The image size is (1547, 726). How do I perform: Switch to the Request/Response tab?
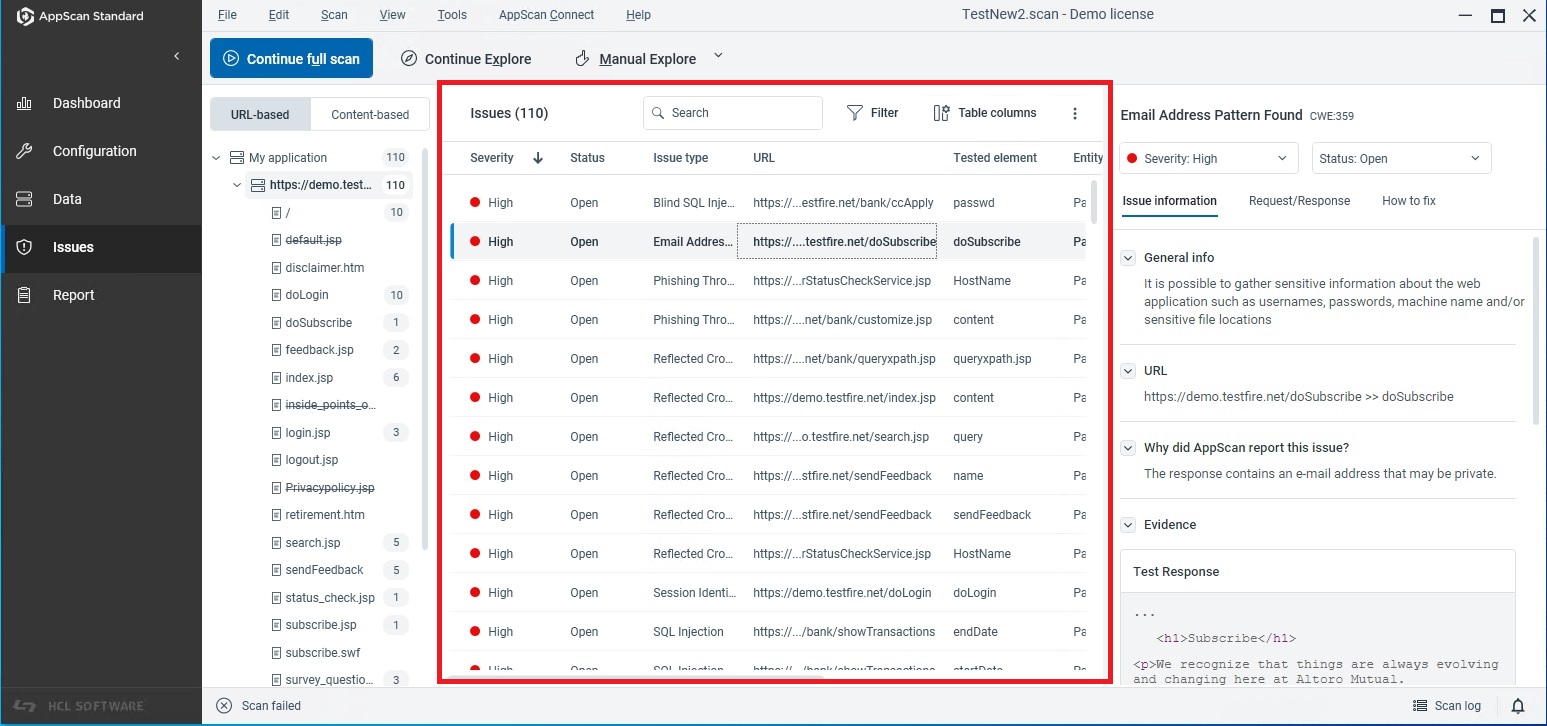coord(1299,201)
